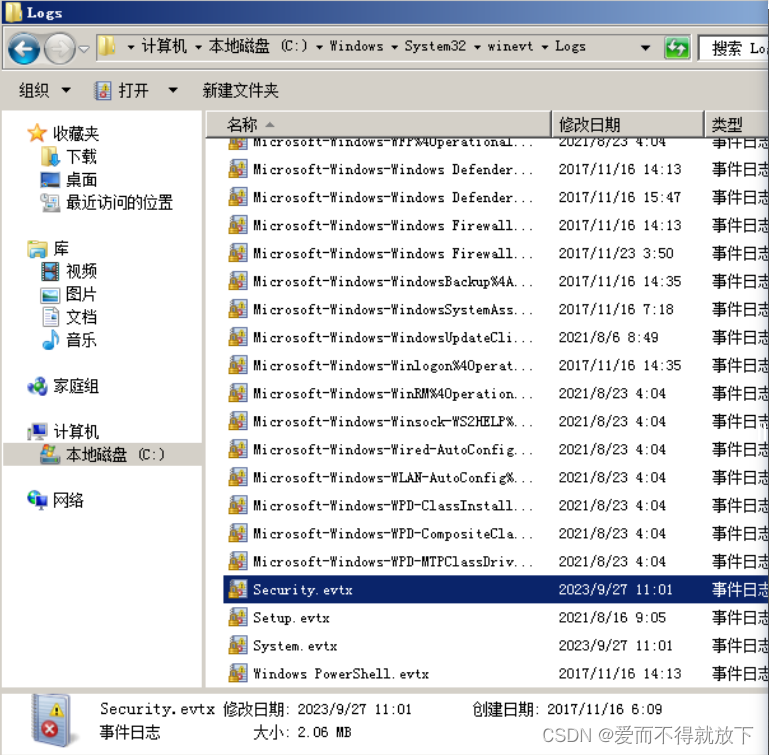
Task: Select Winlogon%4Operat log file icon
Action: (238, 365)
